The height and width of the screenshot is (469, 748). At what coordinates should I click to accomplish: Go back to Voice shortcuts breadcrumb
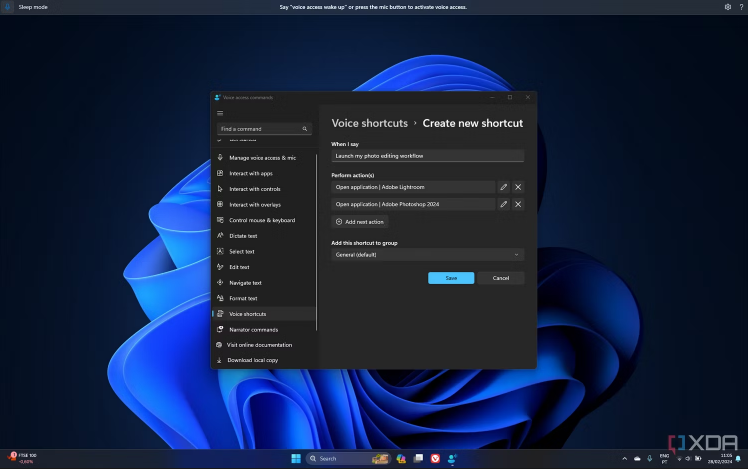(370, 123)
